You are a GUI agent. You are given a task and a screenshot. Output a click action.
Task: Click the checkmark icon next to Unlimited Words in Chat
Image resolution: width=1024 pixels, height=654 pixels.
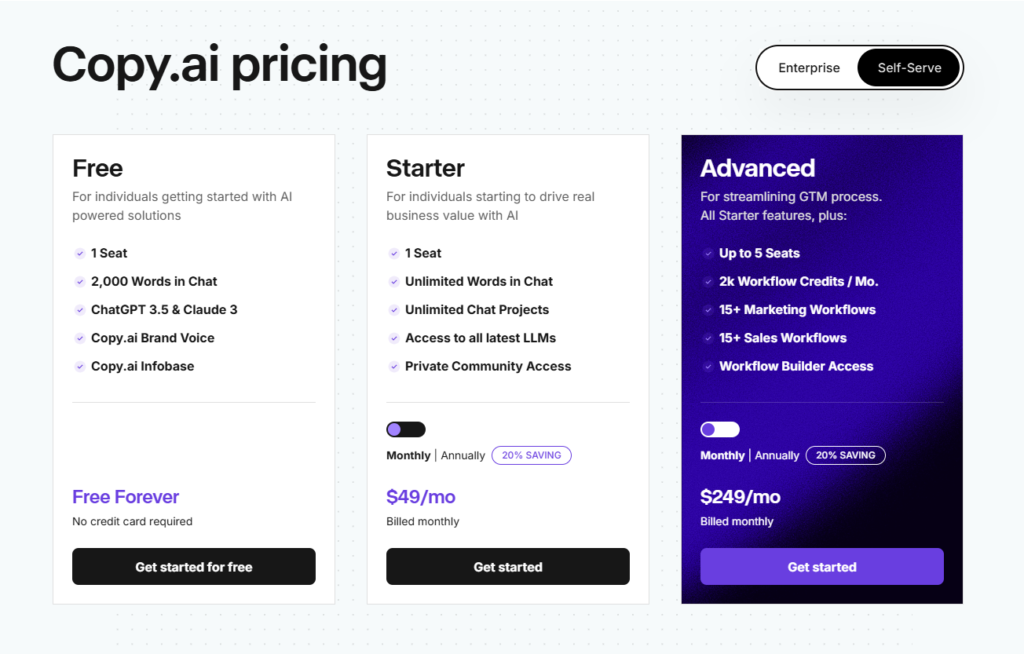pos(394,282)
